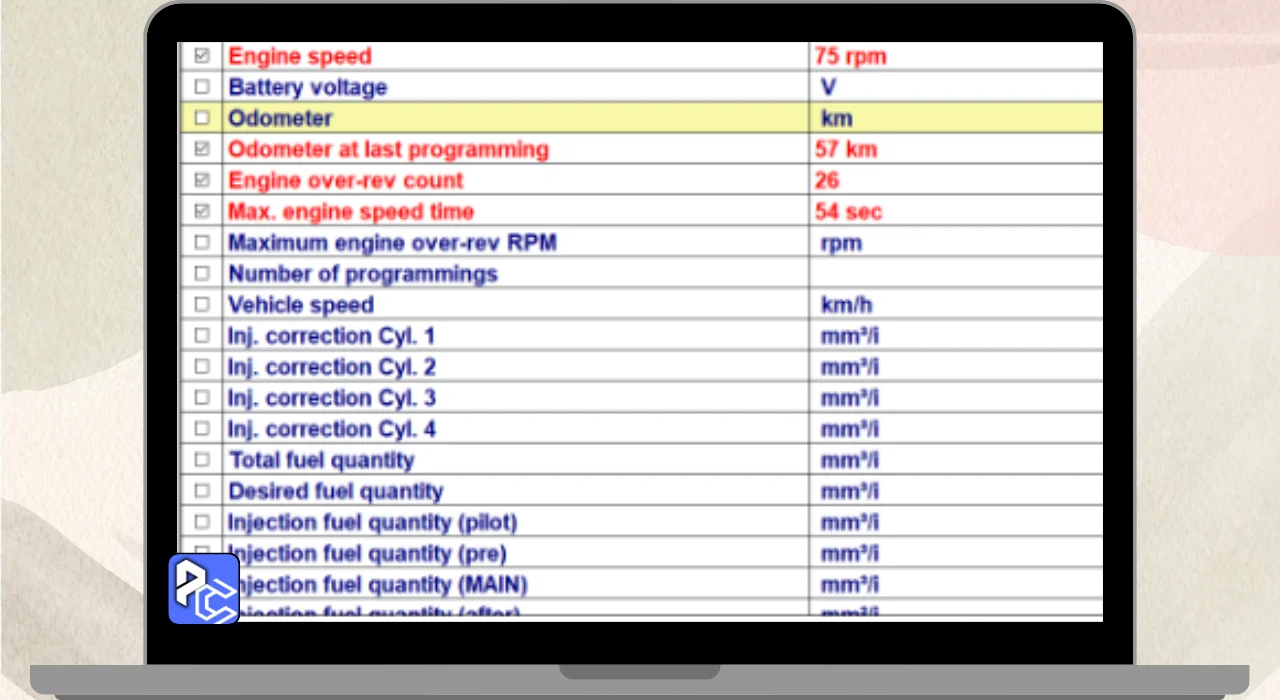Select the '54 sec' value cell
1280x700 pixels.
point(849,211)
